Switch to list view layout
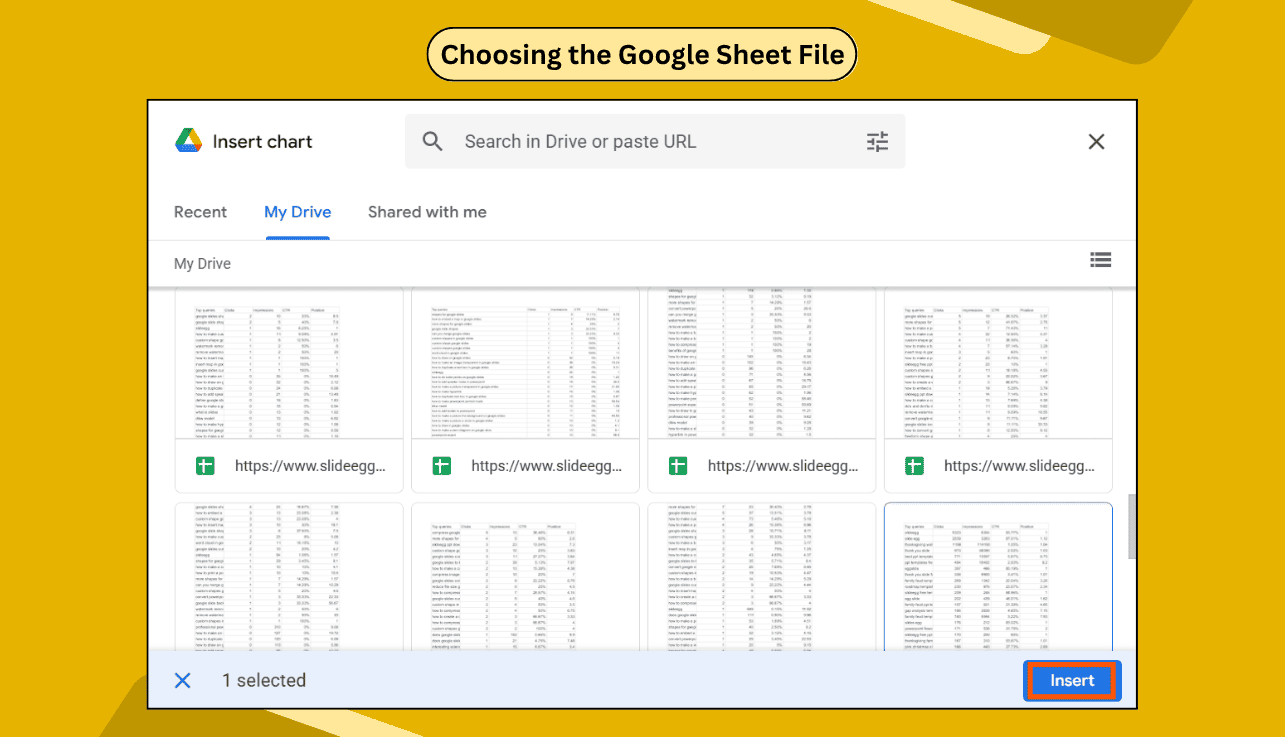 pos(1100,260)
